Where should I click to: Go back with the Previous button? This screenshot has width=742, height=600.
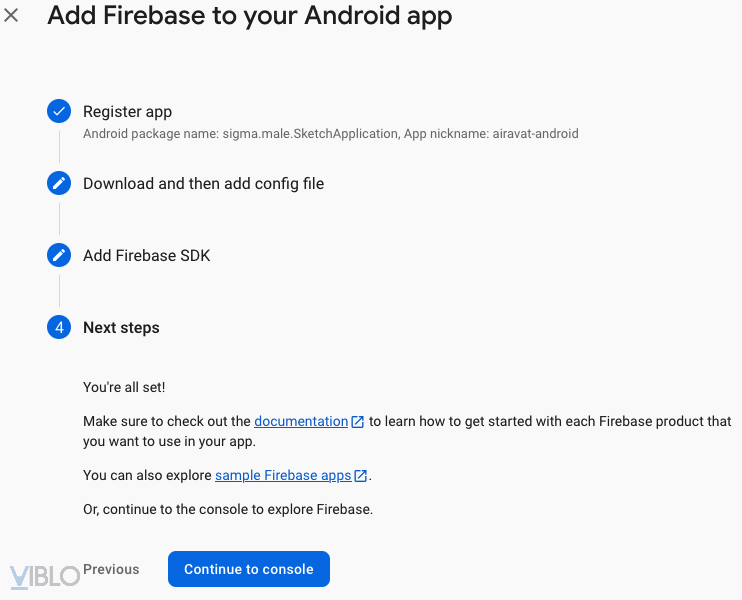pyautogui.click(x=111, y=569)
